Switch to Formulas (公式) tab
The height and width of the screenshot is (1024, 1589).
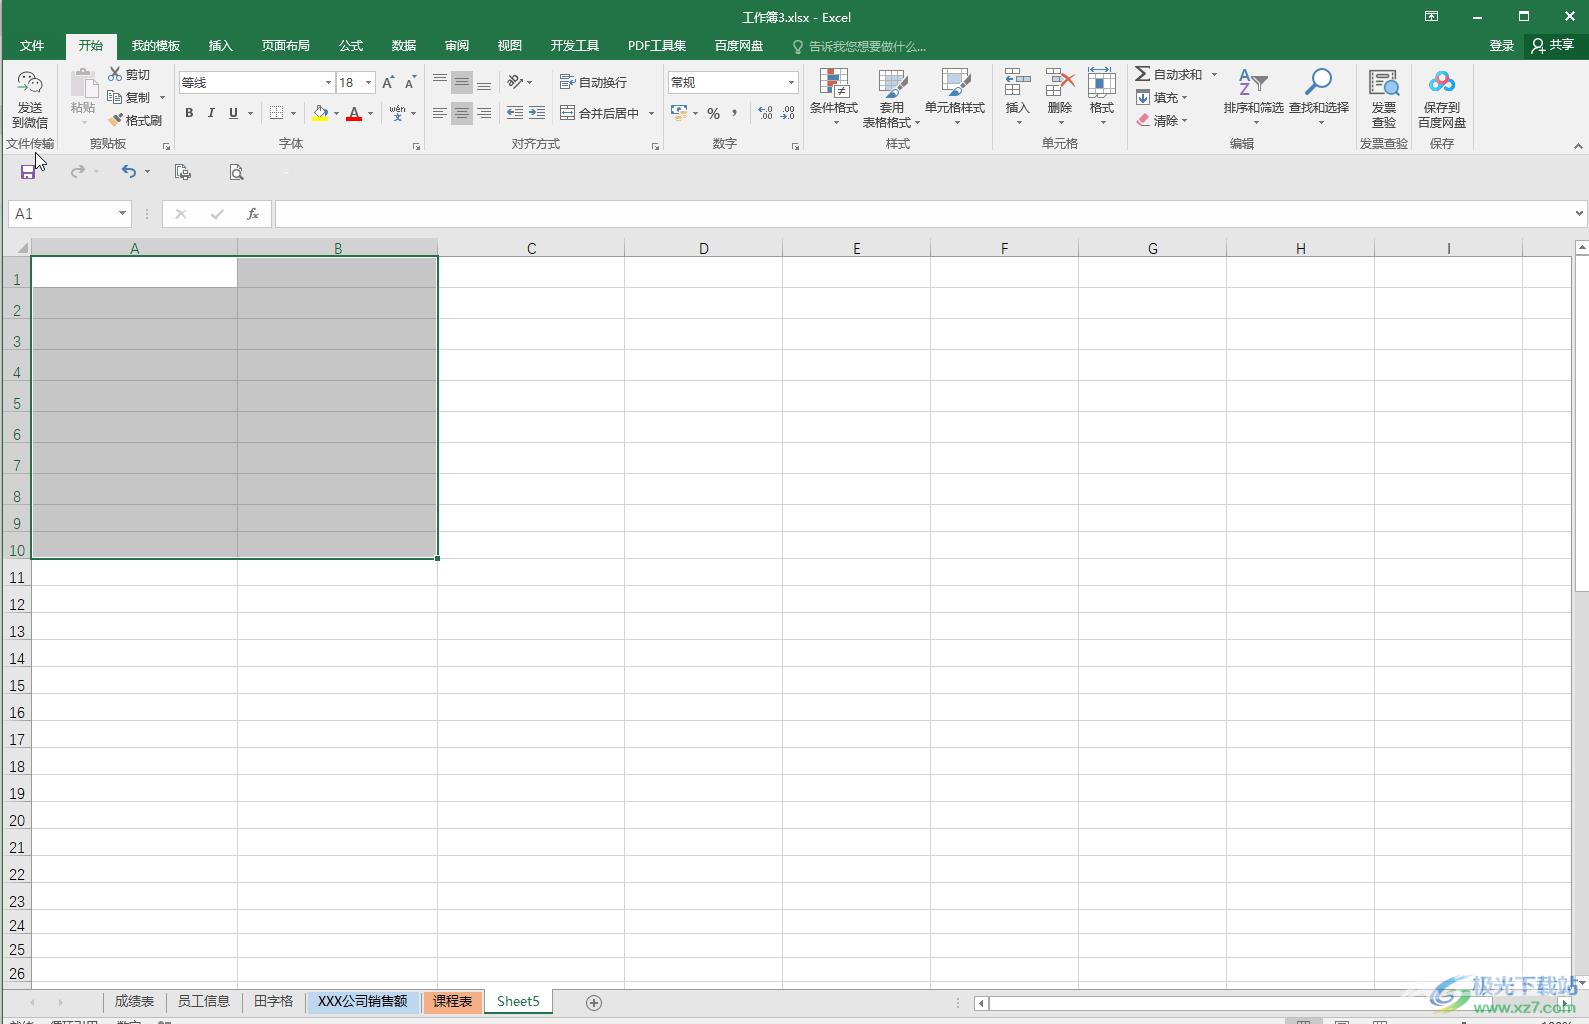click(x=351, y=46)
